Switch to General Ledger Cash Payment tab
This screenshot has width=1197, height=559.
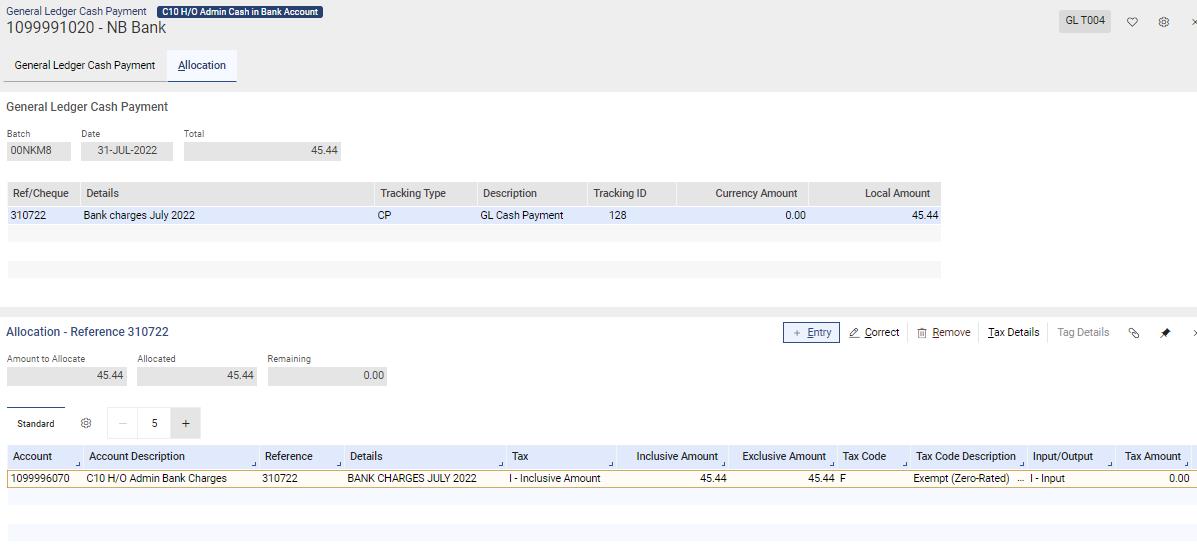85,66
